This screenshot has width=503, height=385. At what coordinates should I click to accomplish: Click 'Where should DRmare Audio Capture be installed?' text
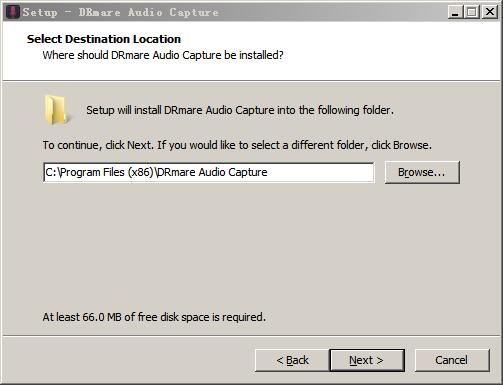tap(163, 55)
